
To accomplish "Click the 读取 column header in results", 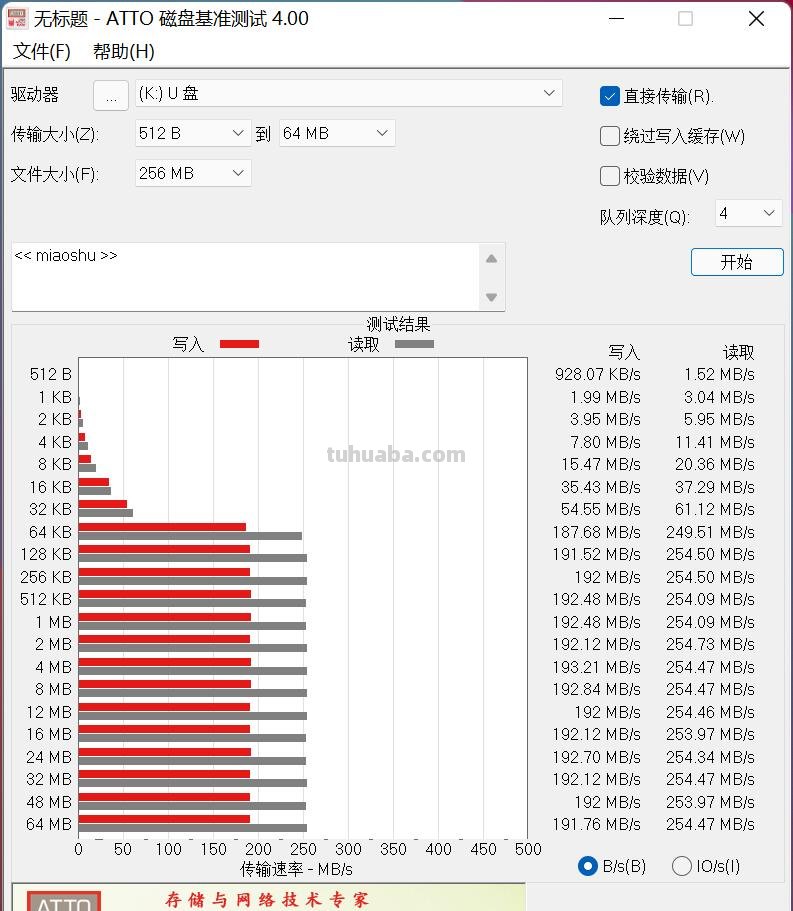I will point(738,352).
